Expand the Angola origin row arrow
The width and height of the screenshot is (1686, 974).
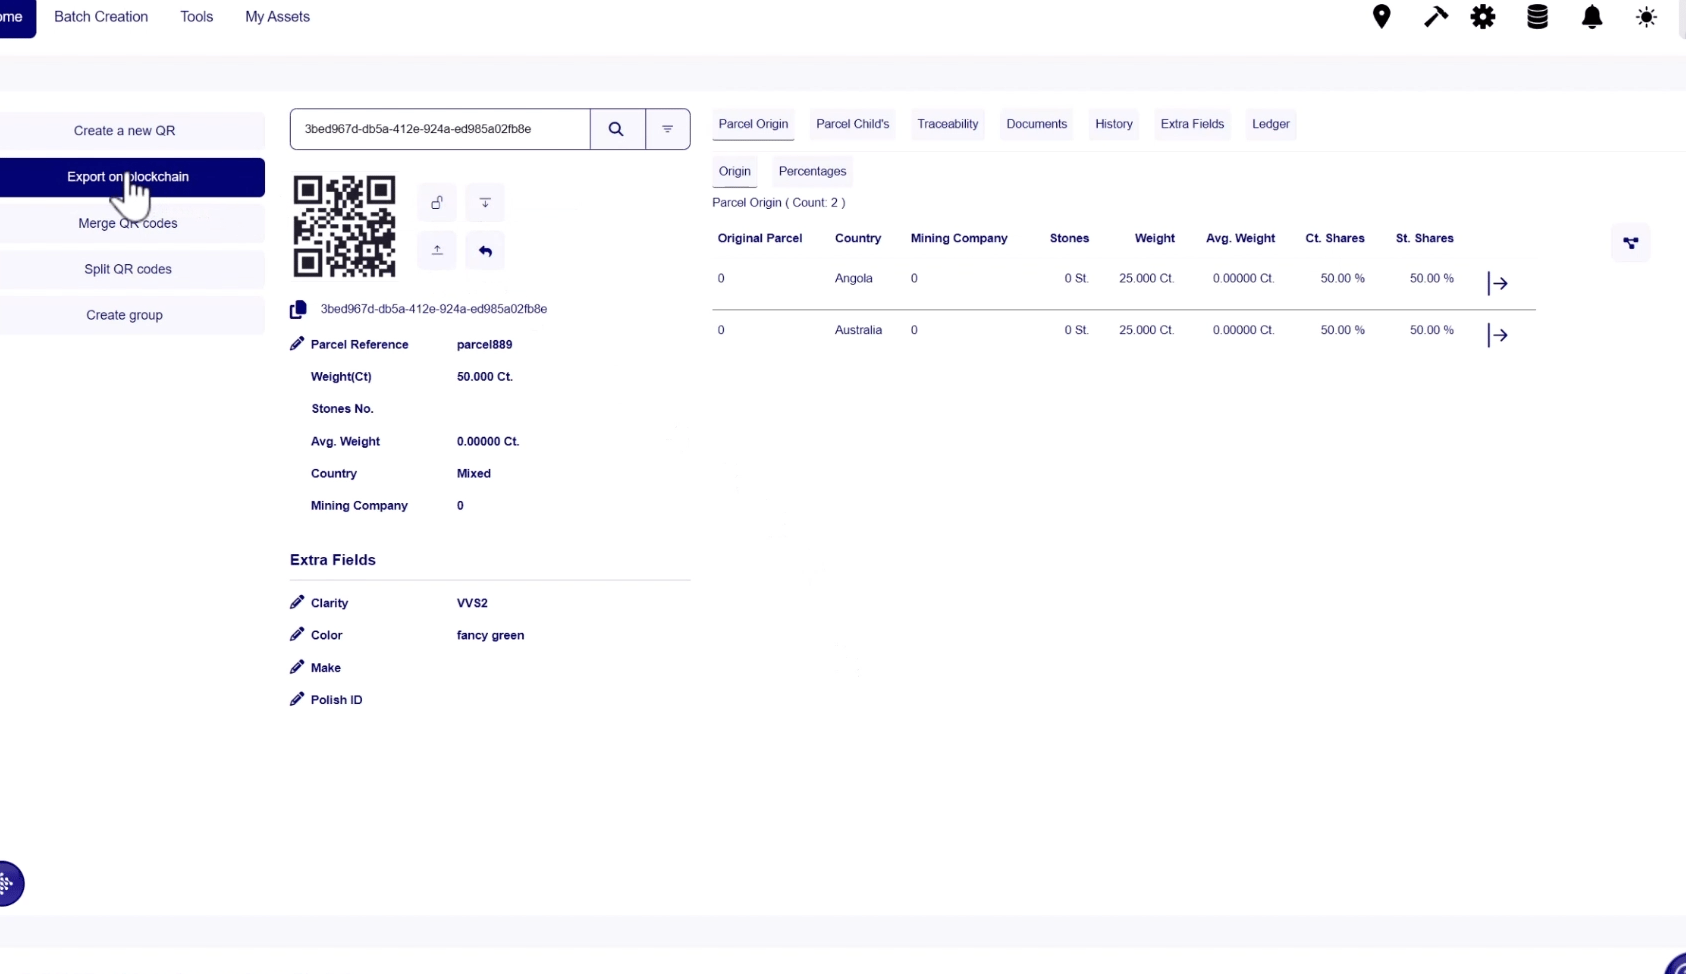tap(1497, 284)
